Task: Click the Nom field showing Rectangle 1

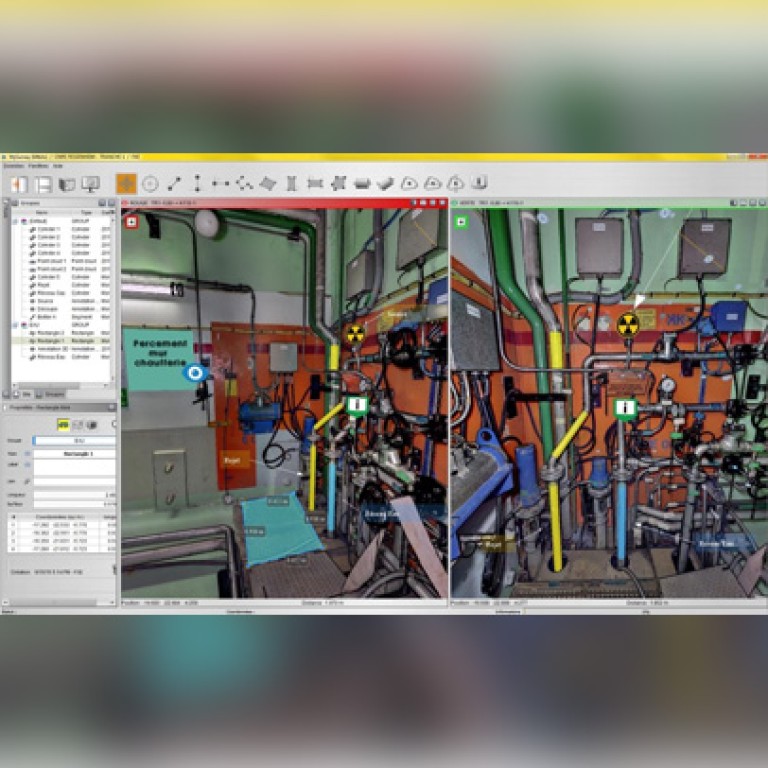Action: tap(75, 453)
